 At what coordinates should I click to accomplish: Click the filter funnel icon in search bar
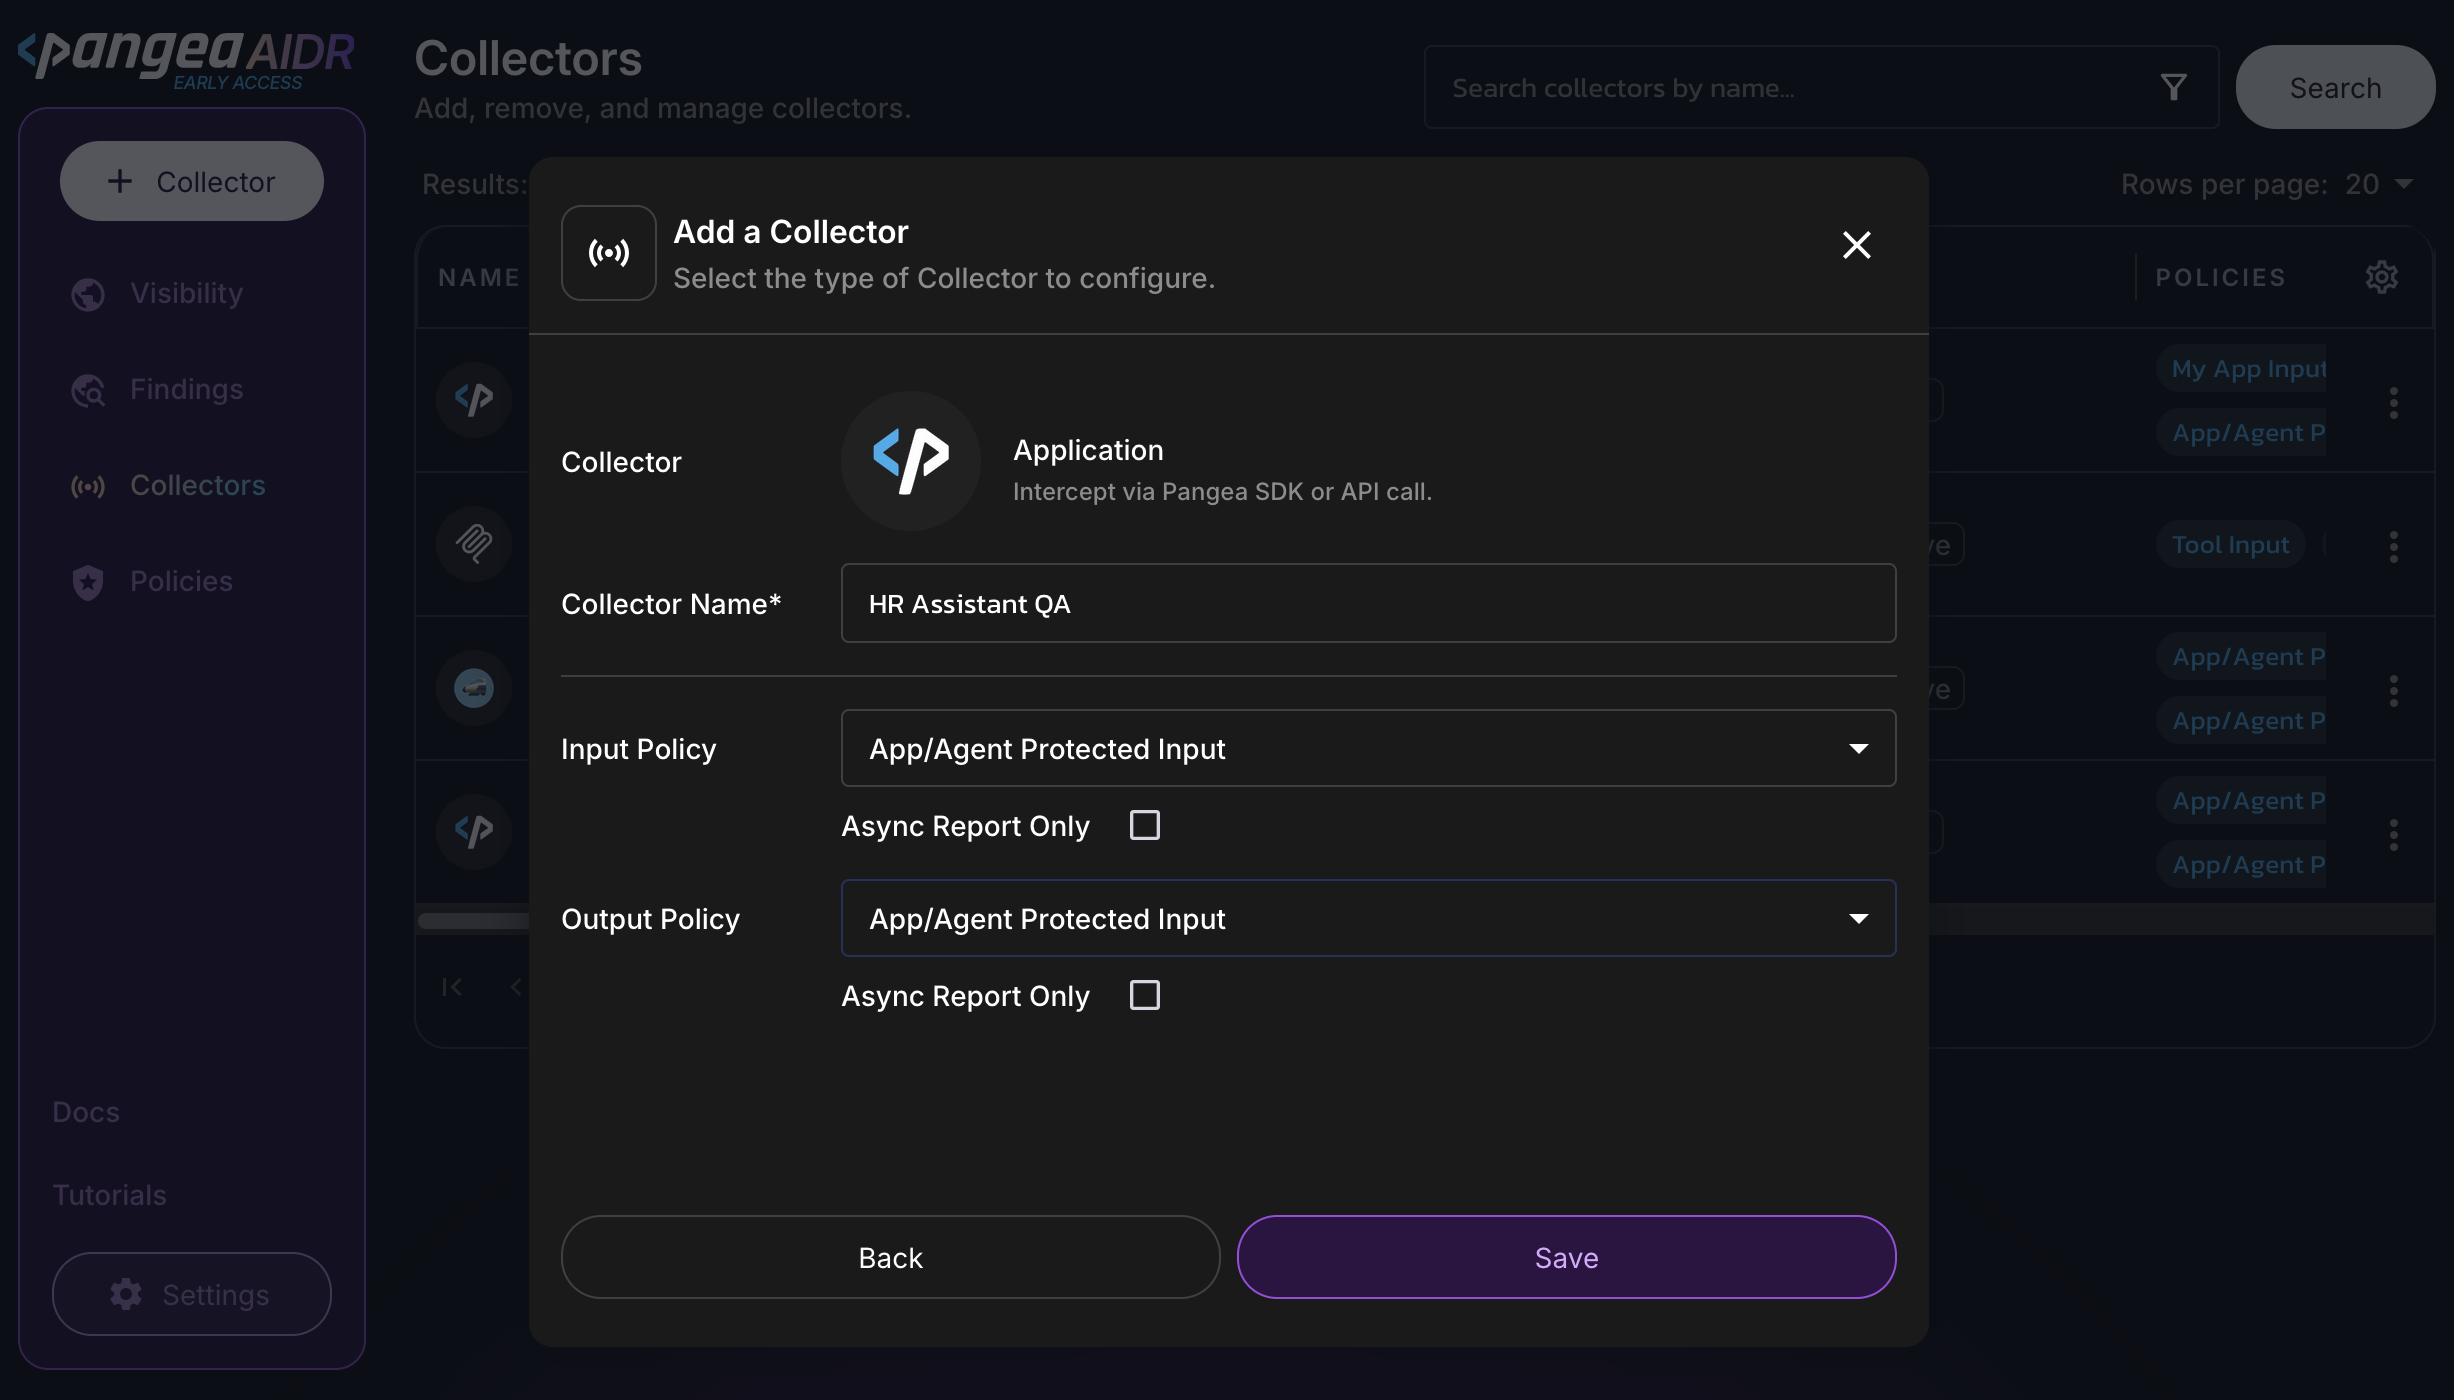[2173, 88]
